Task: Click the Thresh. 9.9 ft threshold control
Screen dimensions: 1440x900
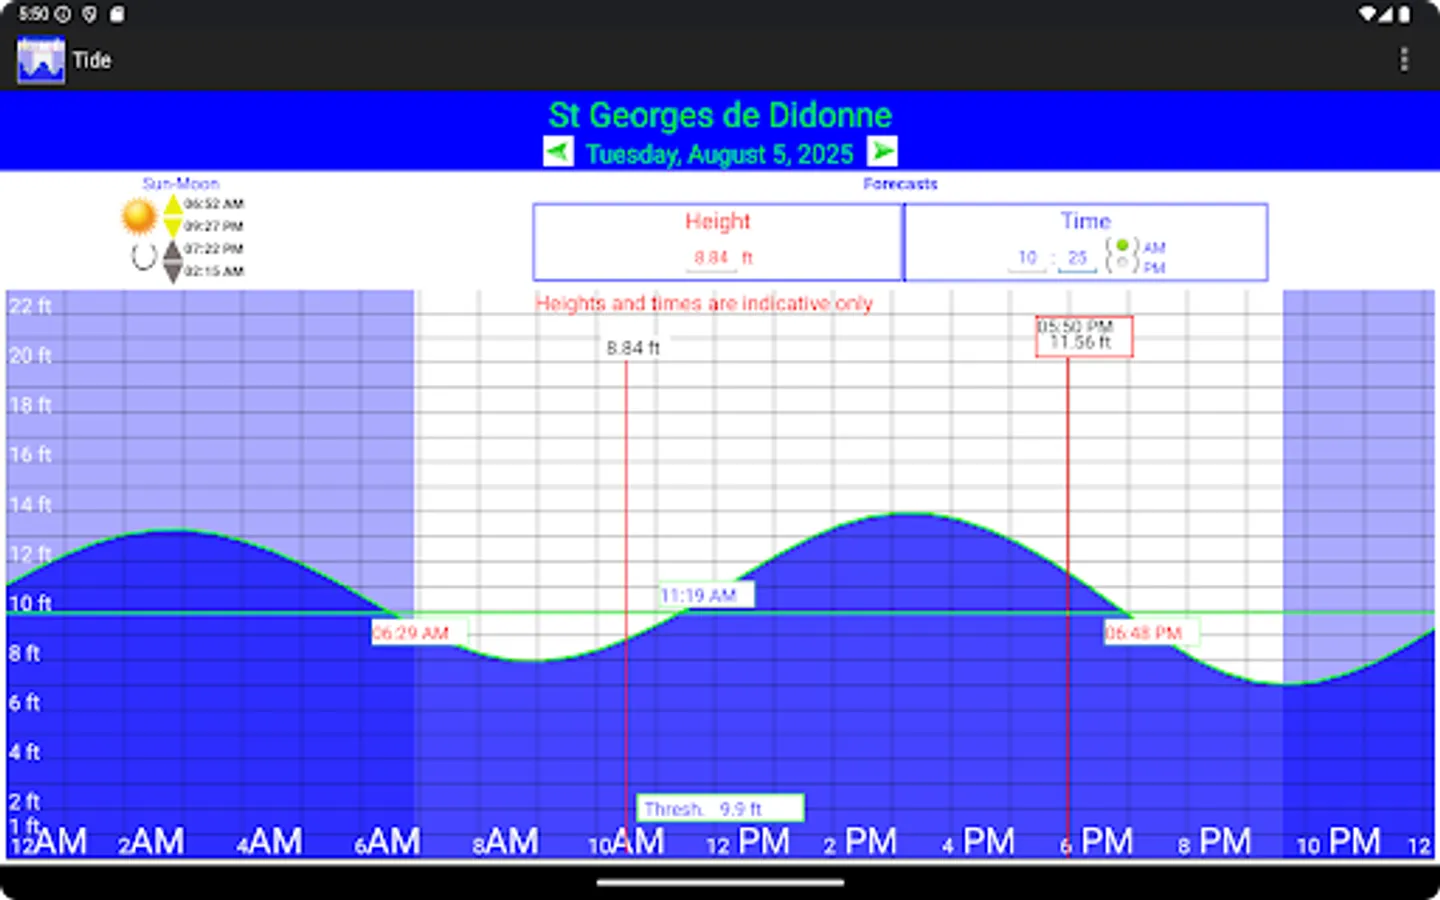Action: 720,808
